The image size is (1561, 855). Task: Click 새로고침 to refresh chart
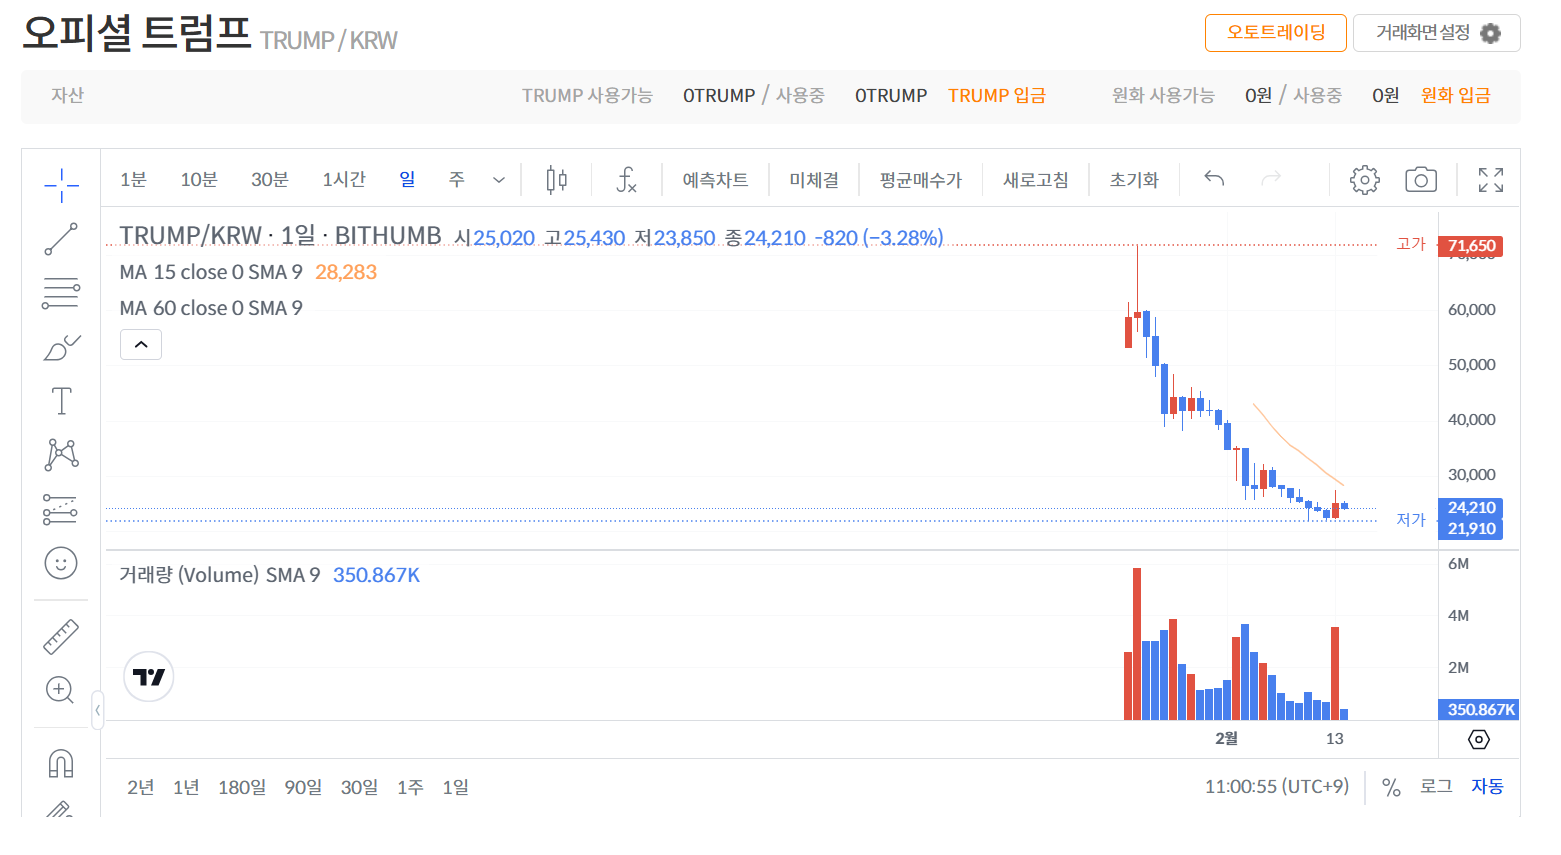pos(1035,180)
